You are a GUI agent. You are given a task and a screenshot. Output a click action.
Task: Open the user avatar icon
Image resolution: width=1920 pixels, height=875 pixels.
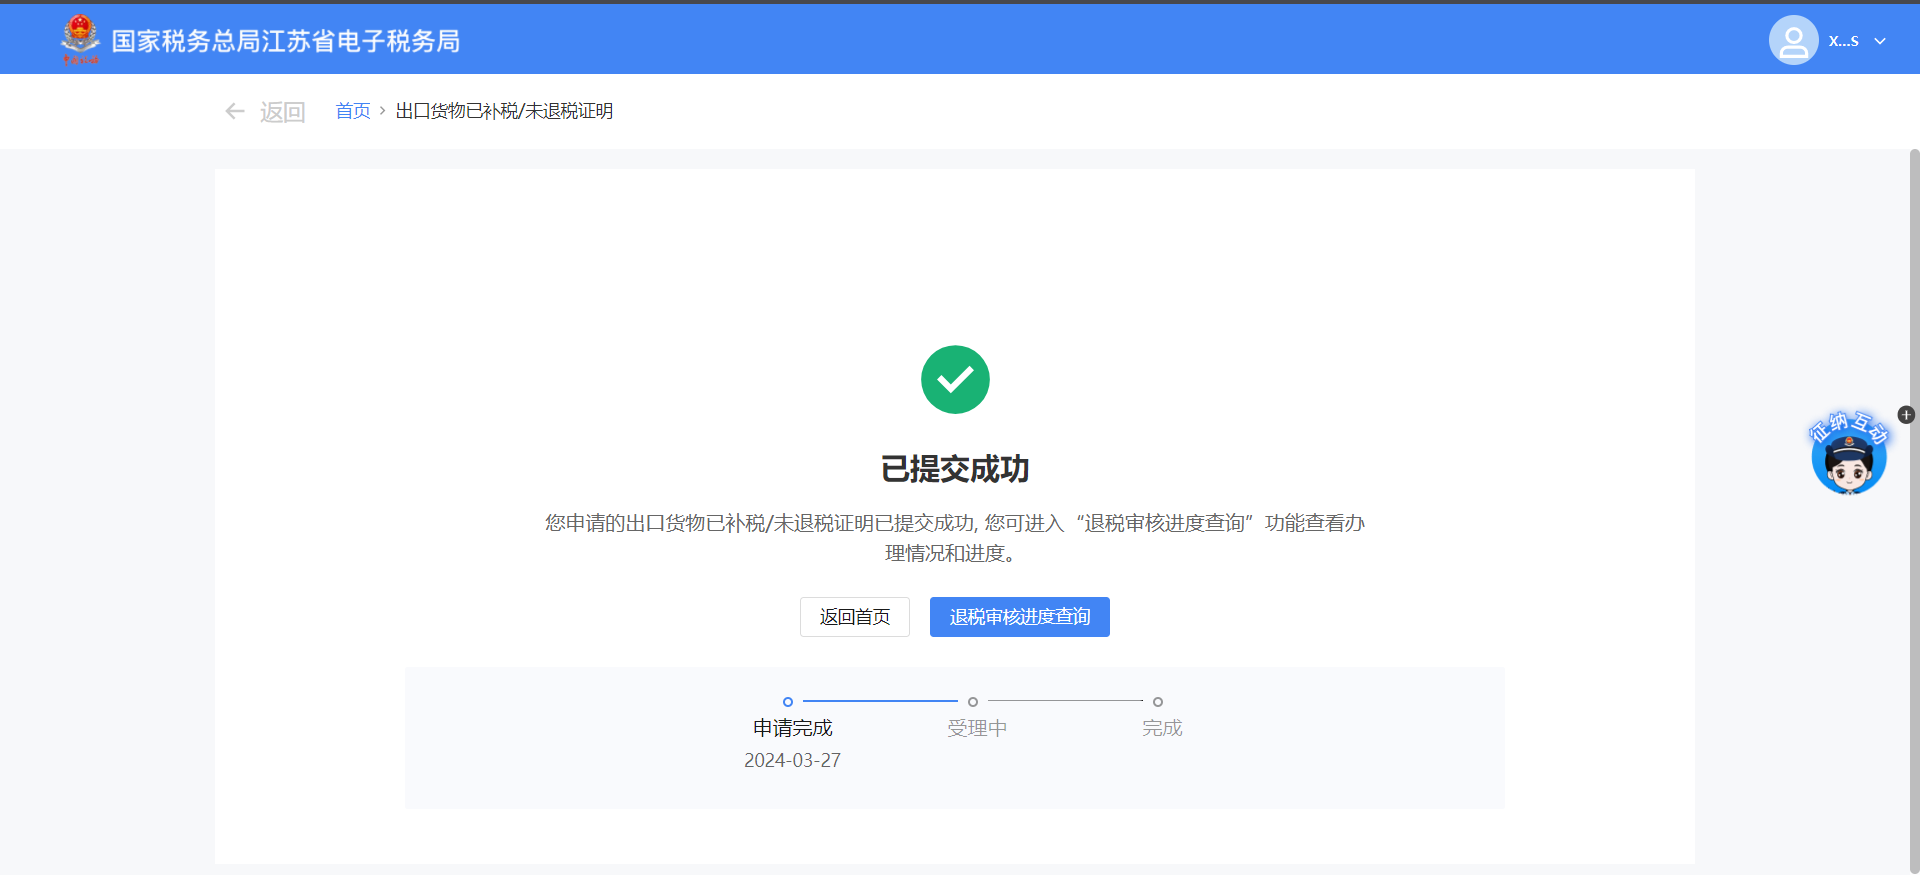tap(1793, 41)
